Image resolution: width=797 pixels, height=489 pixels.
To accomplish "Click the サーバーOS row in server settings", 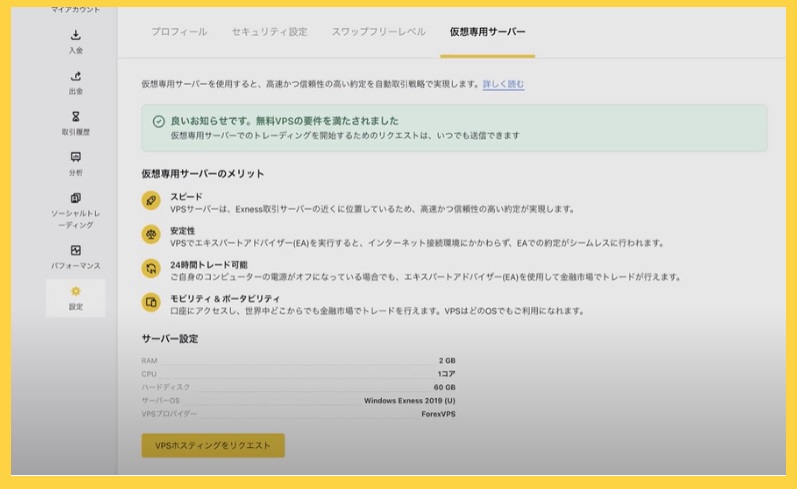I will (x=298, y=399).
